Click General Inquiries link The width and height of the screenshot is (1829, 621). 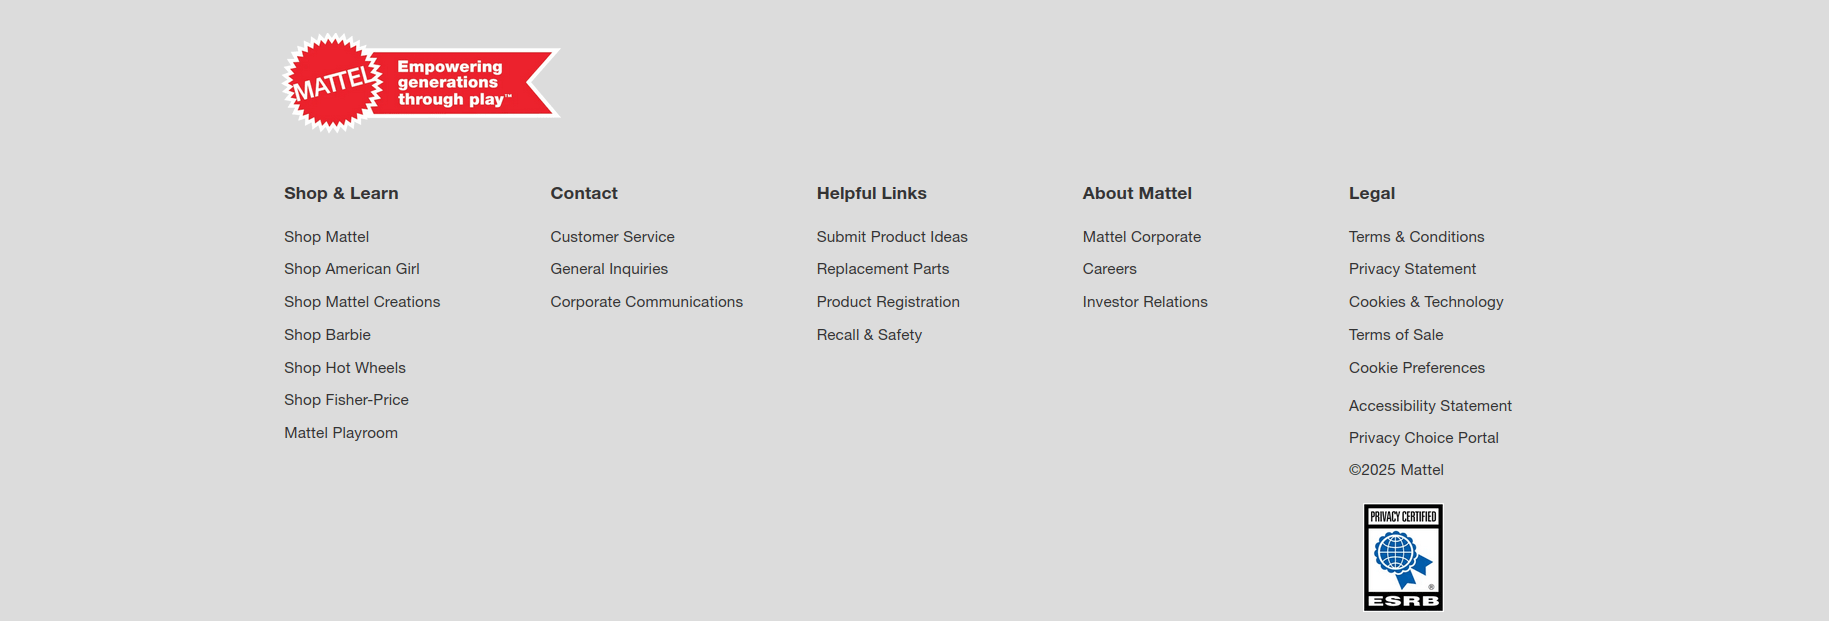coord(608,269)
